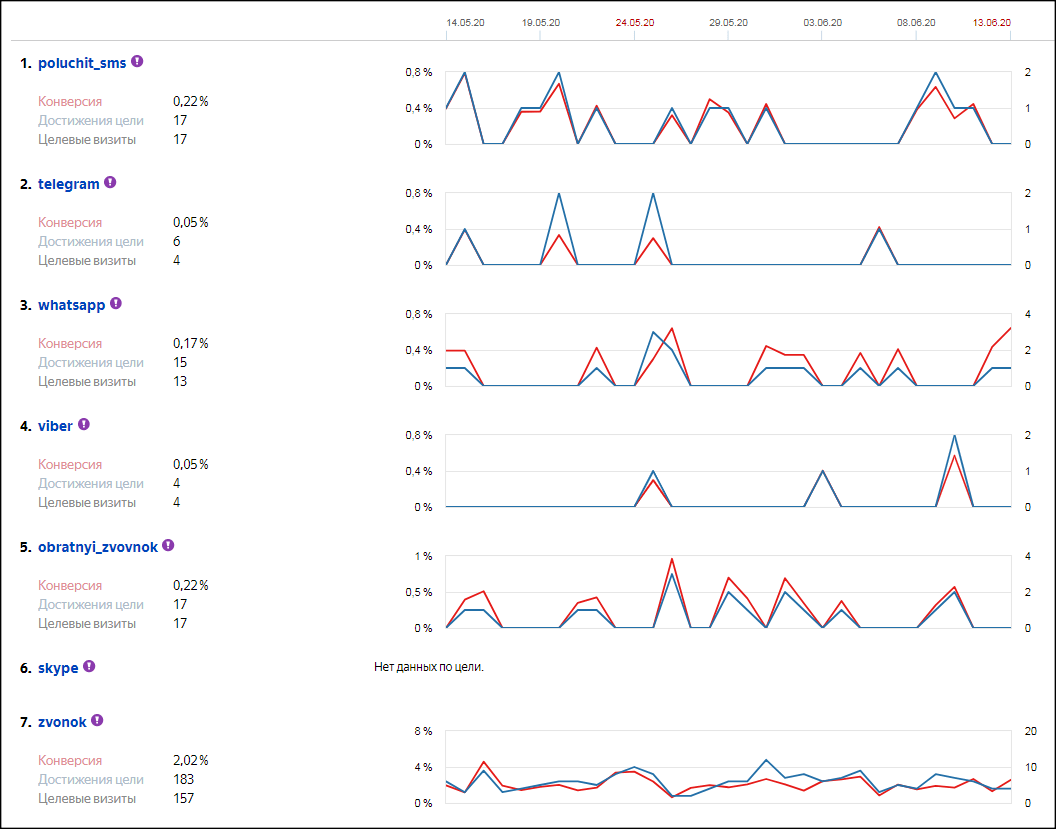Open the skype goal link

58,668
